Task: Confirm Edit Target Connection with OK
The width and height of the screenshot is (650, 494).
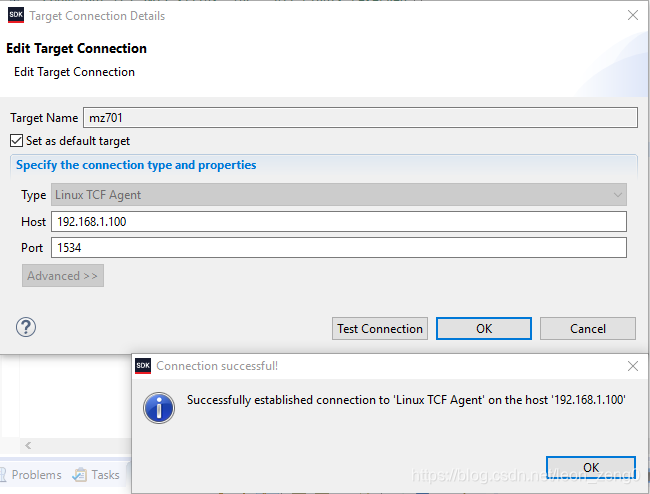Action: click(x=484, y=329)
